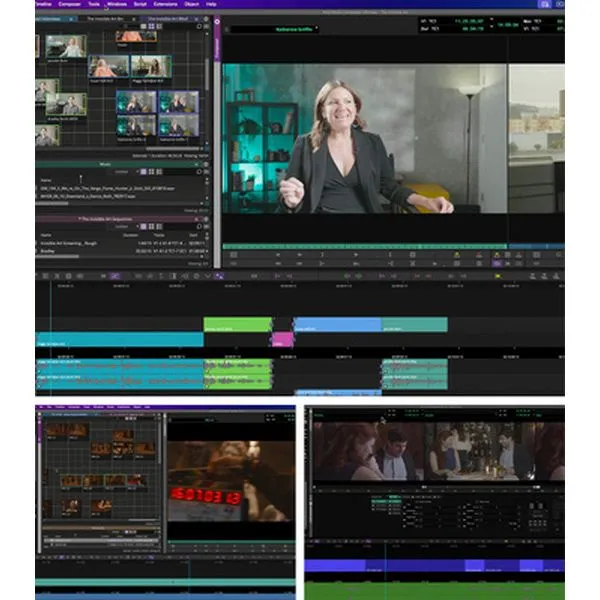
Task: Open the Sequences bin Untitled view dropdown
Action: (126, 227)
